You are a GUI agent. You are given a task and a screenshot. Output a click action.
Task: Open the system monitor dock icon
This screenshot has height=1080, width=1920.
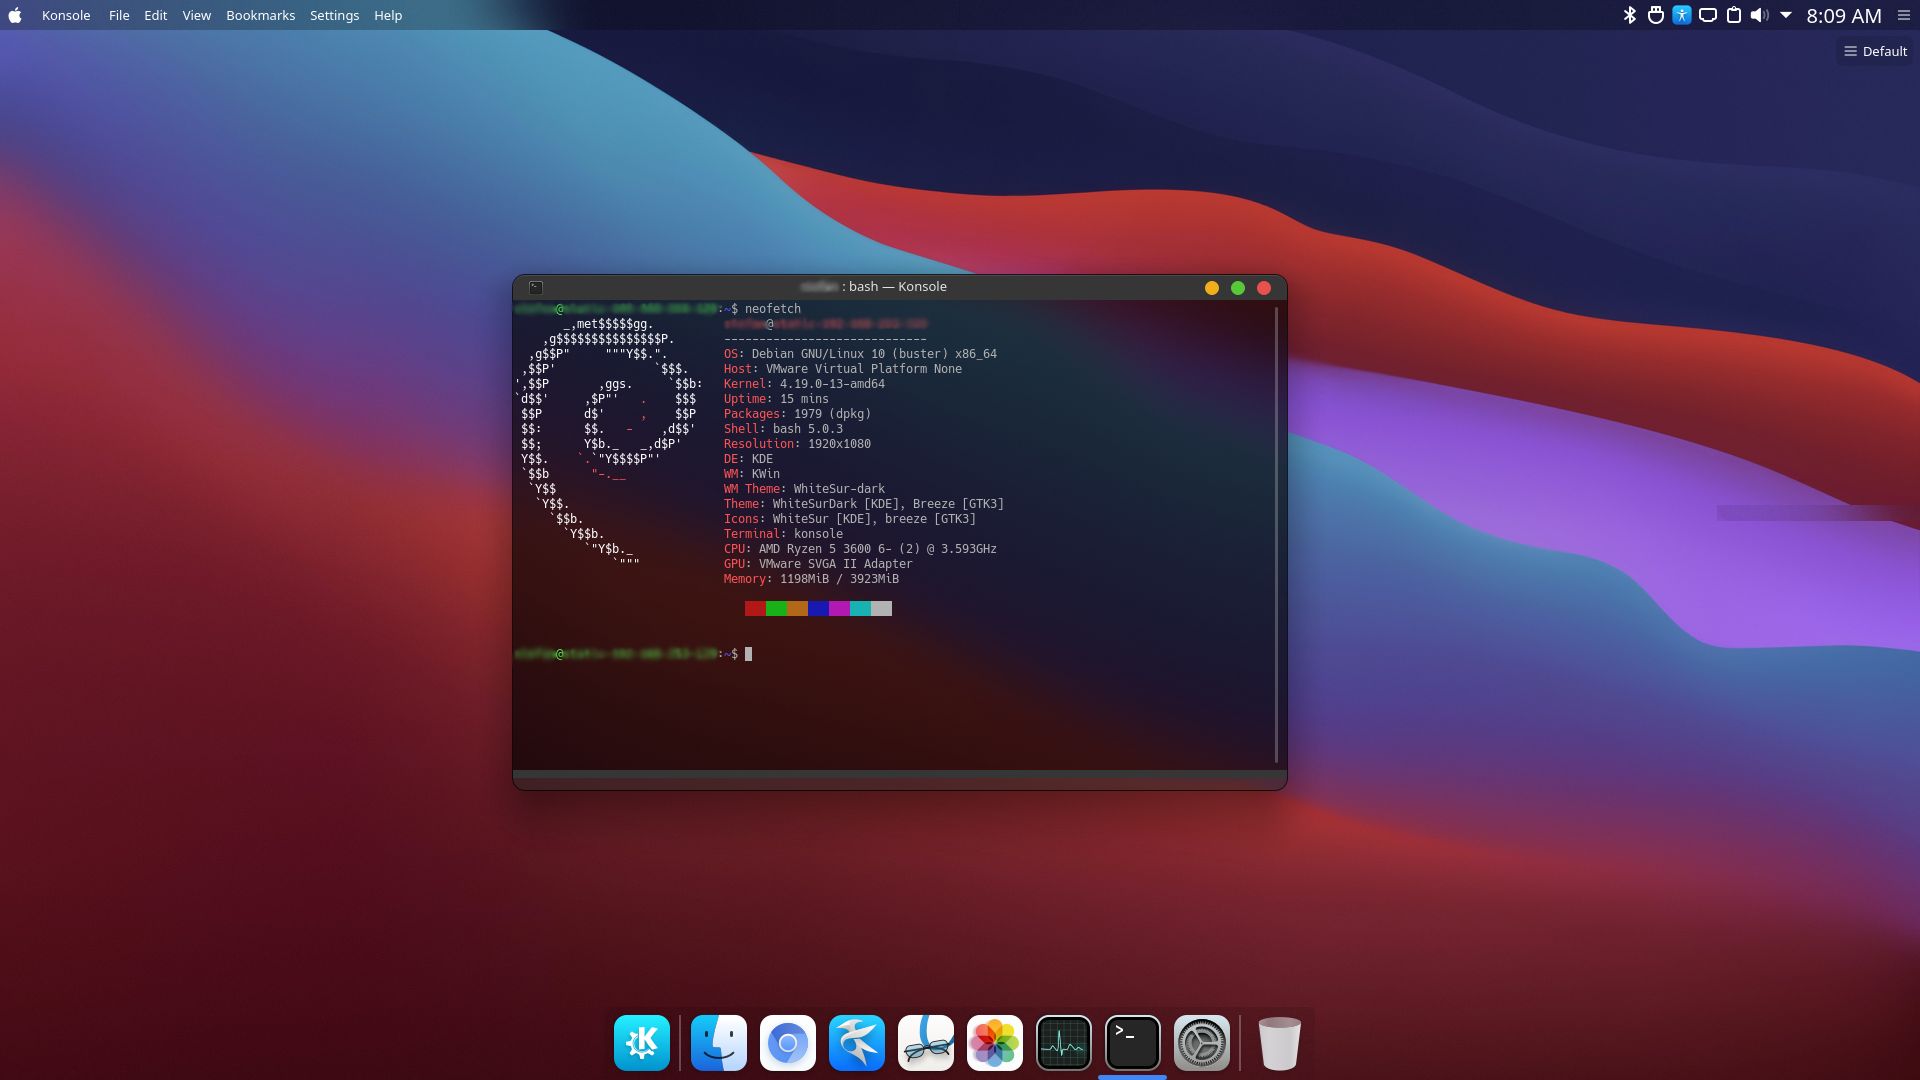1063,1043
